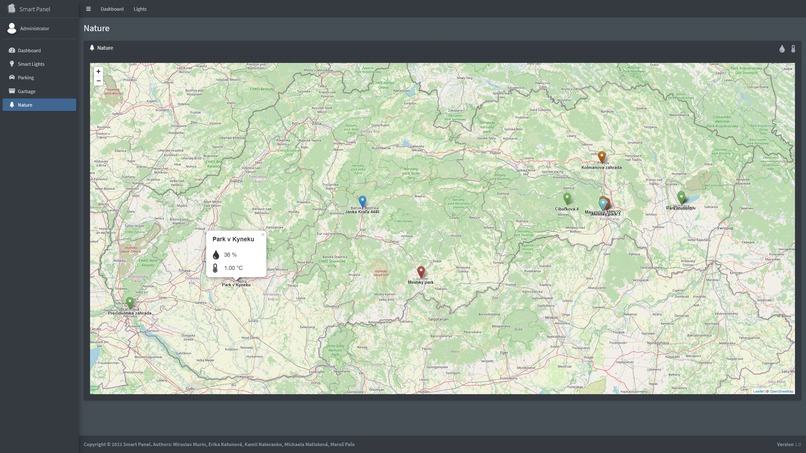Select the green marker near Michalovce
The width and height of the screenshot is (806, 453).
tap(681, 197)
